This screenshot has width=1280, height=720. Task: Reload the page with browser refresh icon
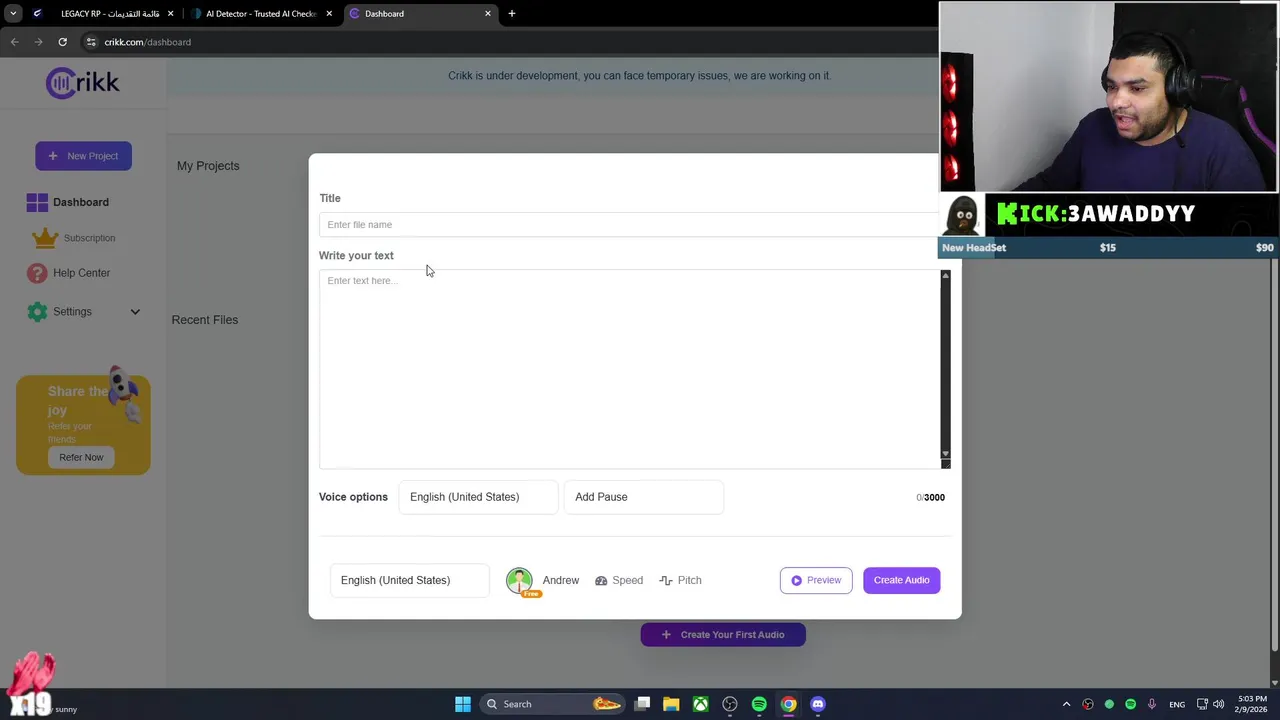click(x=62, y=42)
